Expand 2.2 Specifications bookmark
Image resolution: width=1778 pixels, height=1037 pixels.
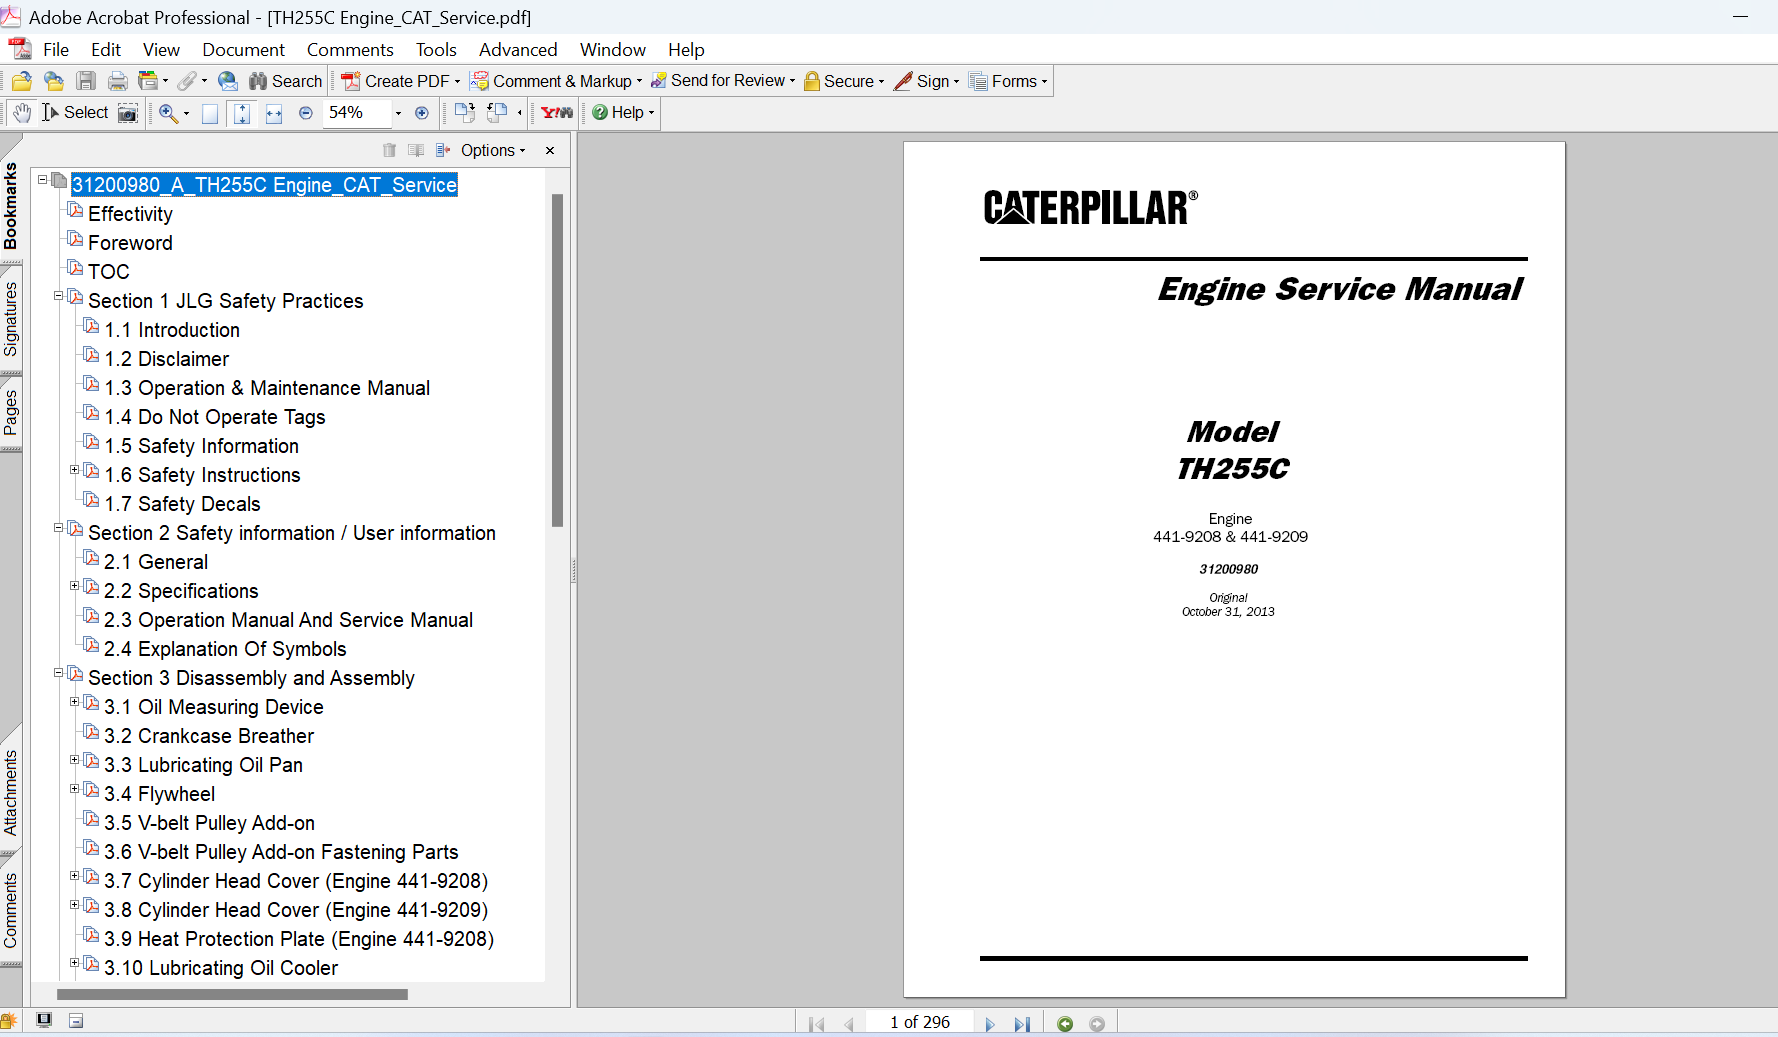74,586
